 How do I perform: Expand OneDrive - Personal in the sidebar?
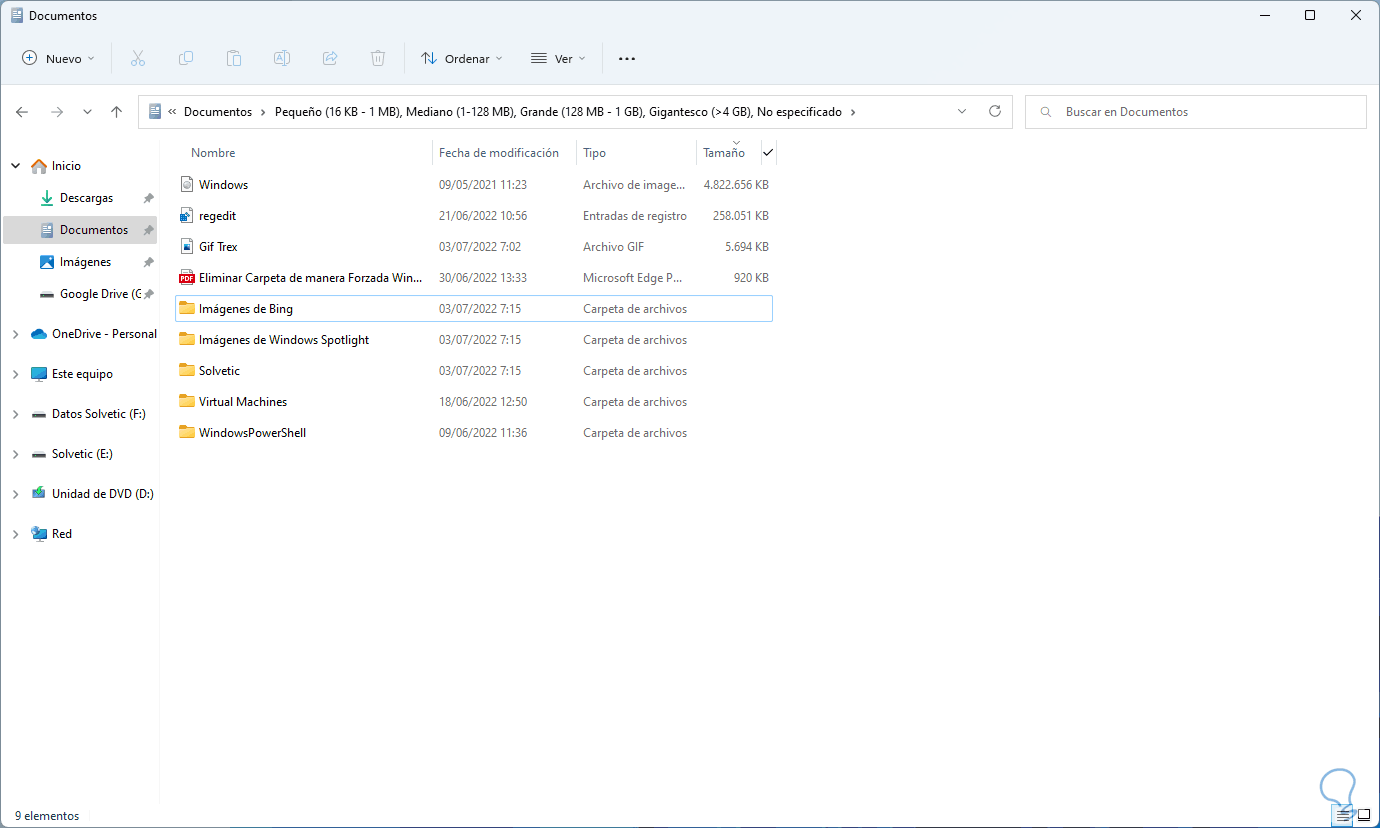tap(15, 334)
